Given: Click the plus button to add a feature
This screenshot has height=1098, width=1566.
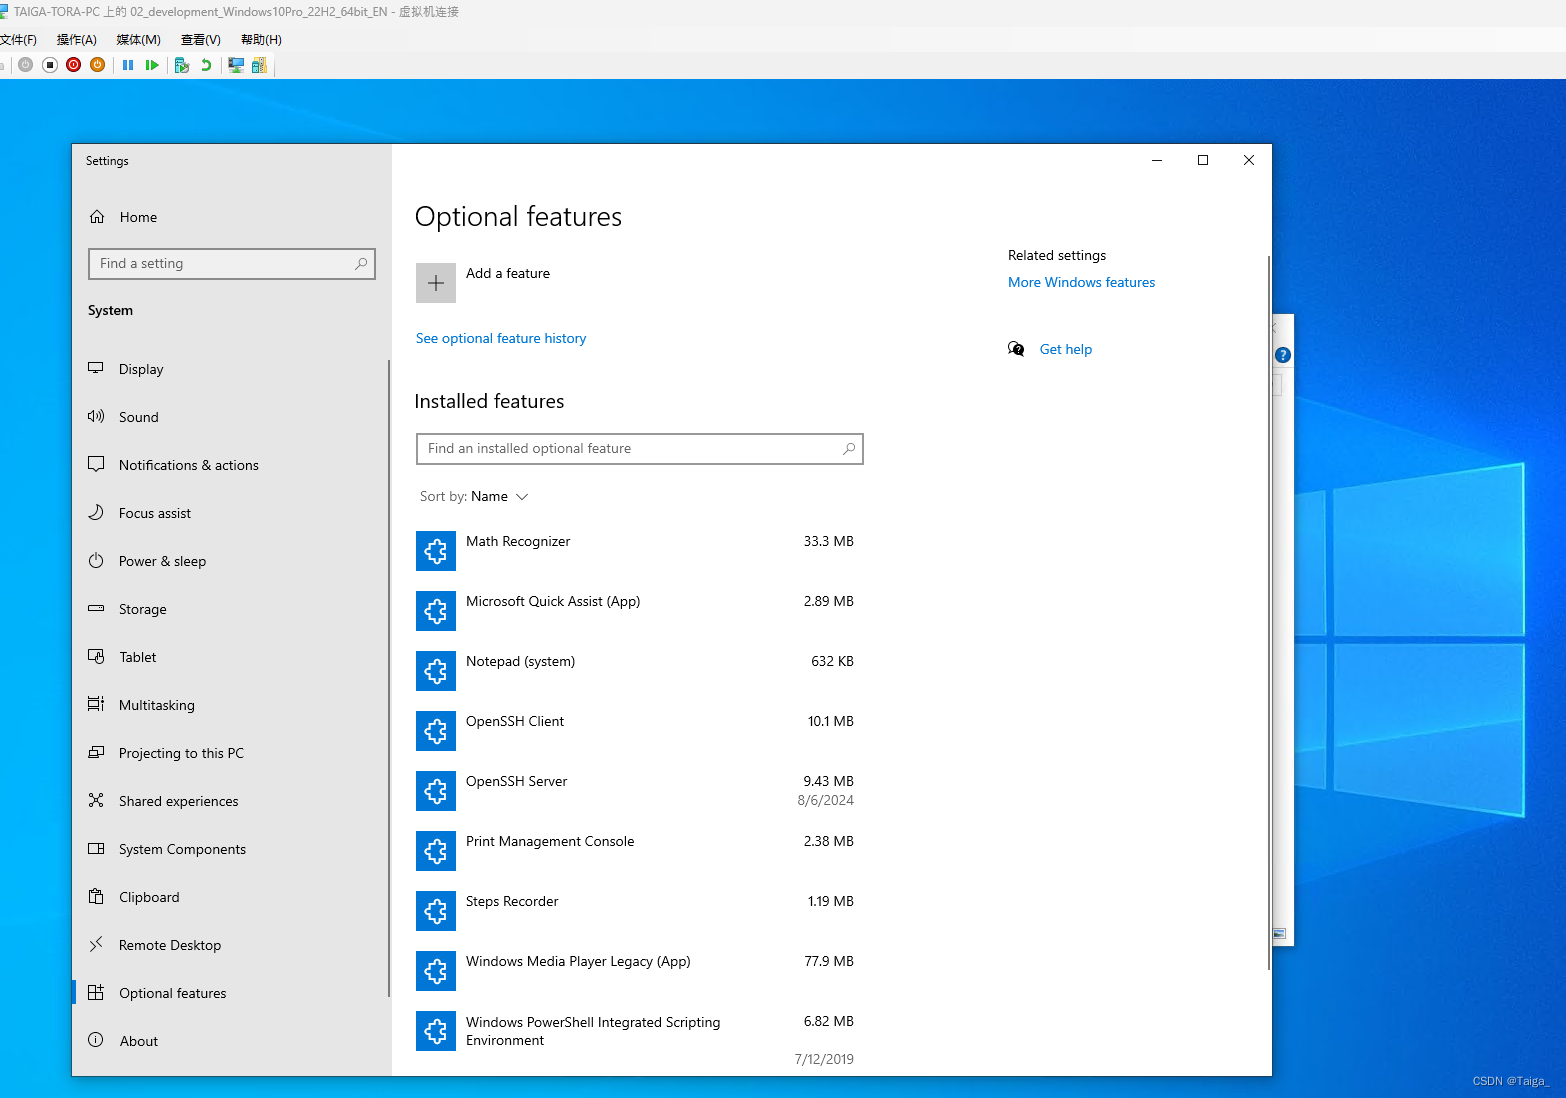Looking at the screenshot, I should click(436, 283).
